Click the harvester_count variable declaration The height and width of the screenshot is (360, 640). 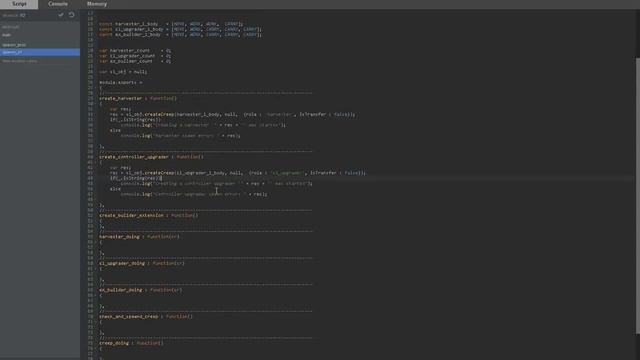(x=135, y=51)
